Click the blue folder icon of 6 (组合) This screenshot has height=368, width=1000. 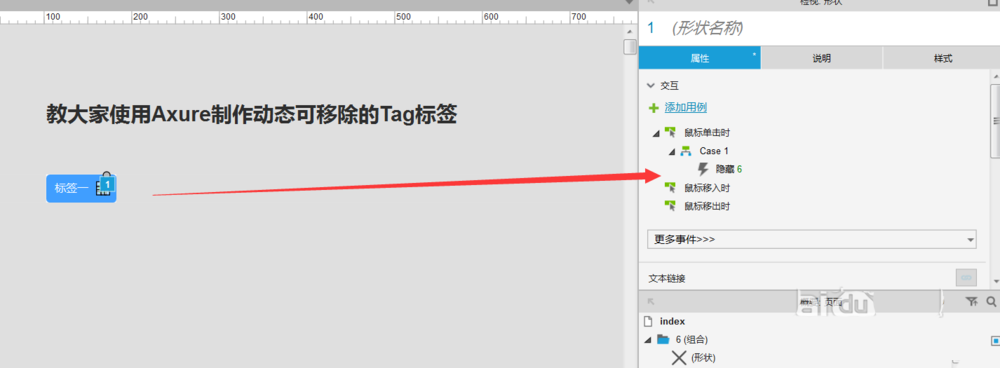(x=663, y=340)
